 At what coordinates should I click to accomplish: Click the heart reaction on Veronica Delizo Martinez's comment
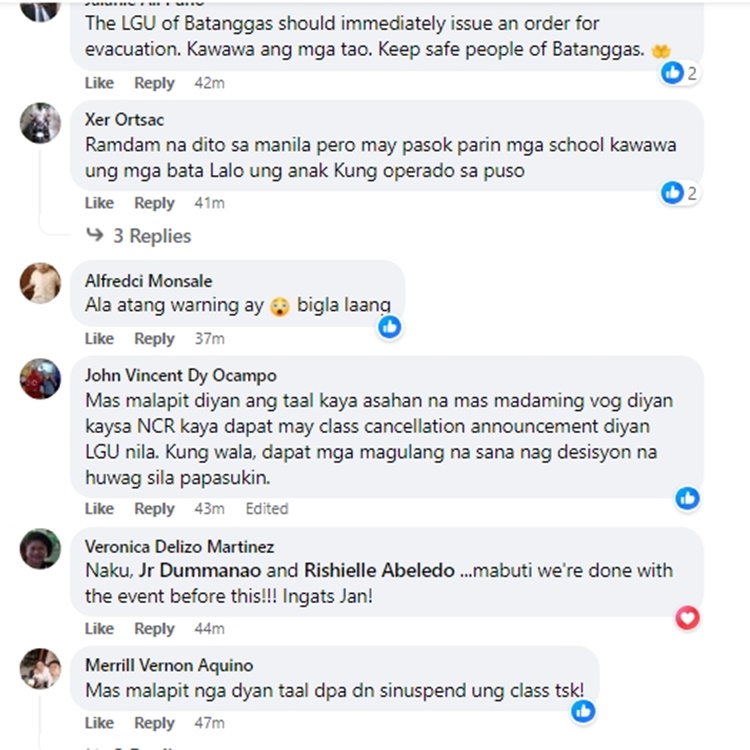687,618
